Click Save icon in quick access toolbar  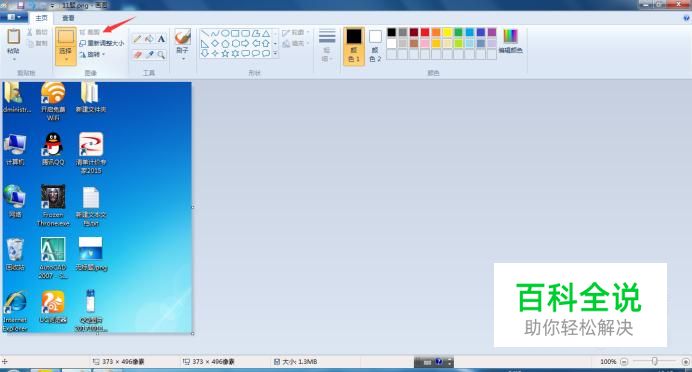(20, 5)
